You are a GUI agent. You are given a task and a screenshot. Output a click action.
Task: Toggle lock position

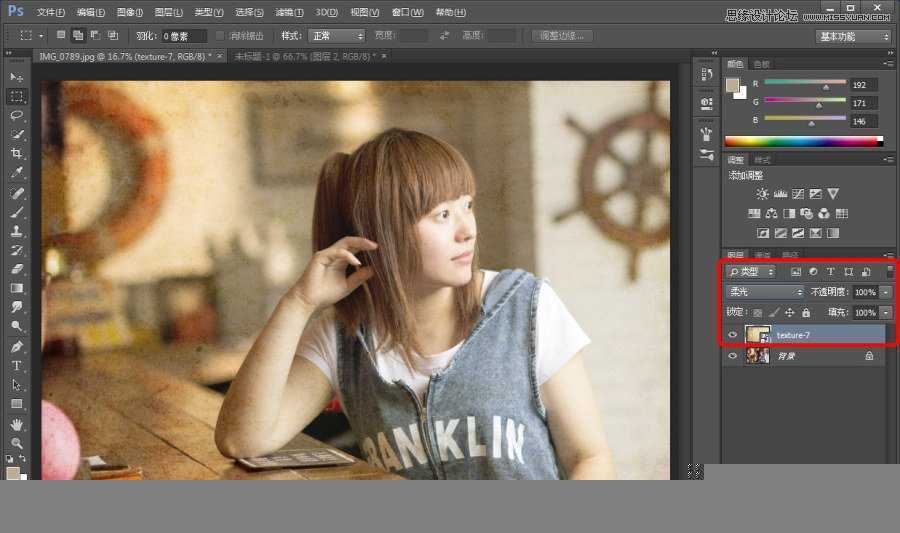[790, 313]
